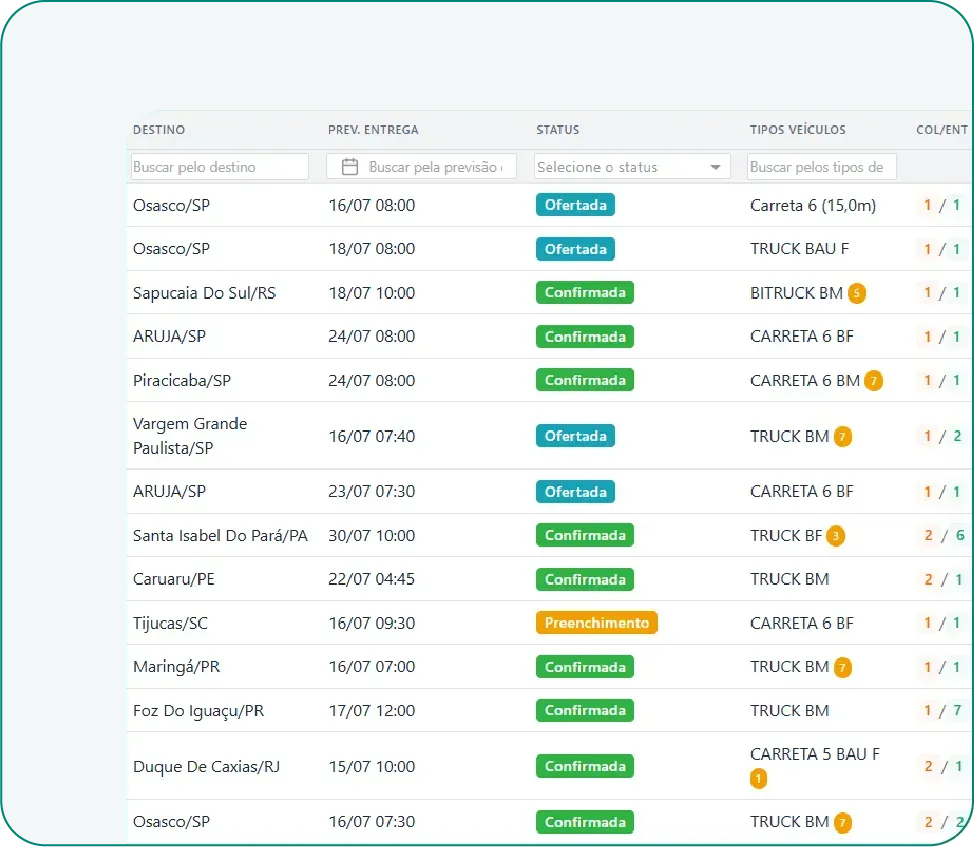Viewport: 974px width, 847px height.
Task: Select destination Sapucaia Do Sul/RS
Action: click(204, 293)
